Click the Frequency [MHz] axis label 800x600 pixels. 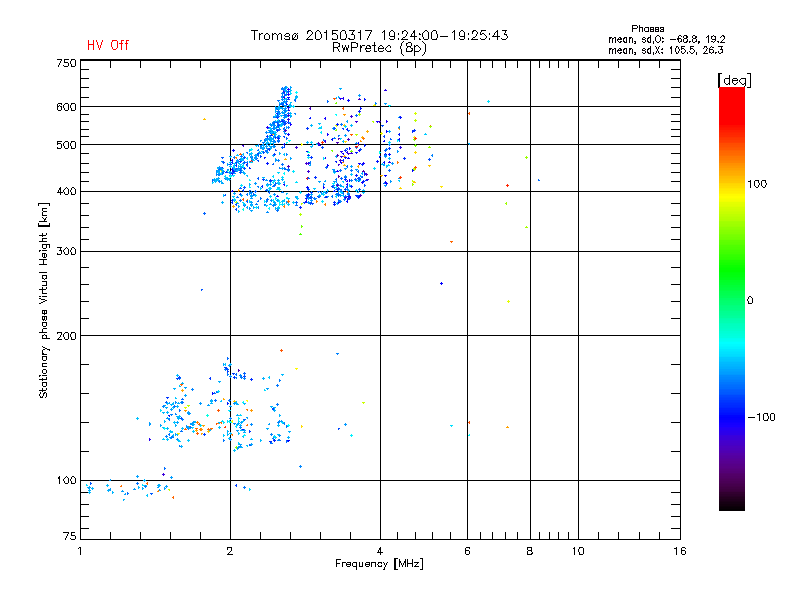(x=379, y=564)
